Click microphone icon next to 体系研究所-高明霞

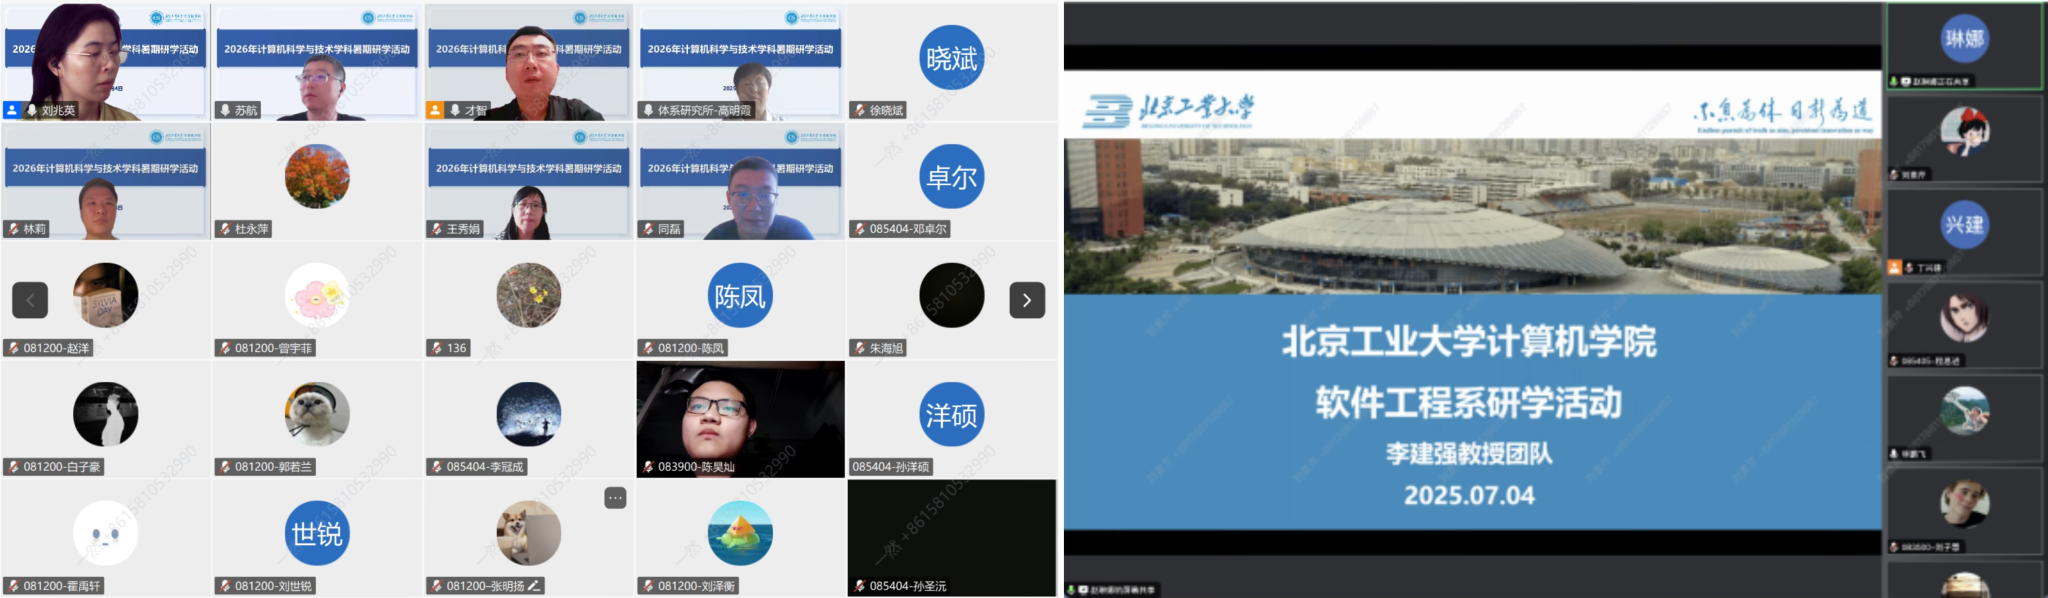[648, 110]
